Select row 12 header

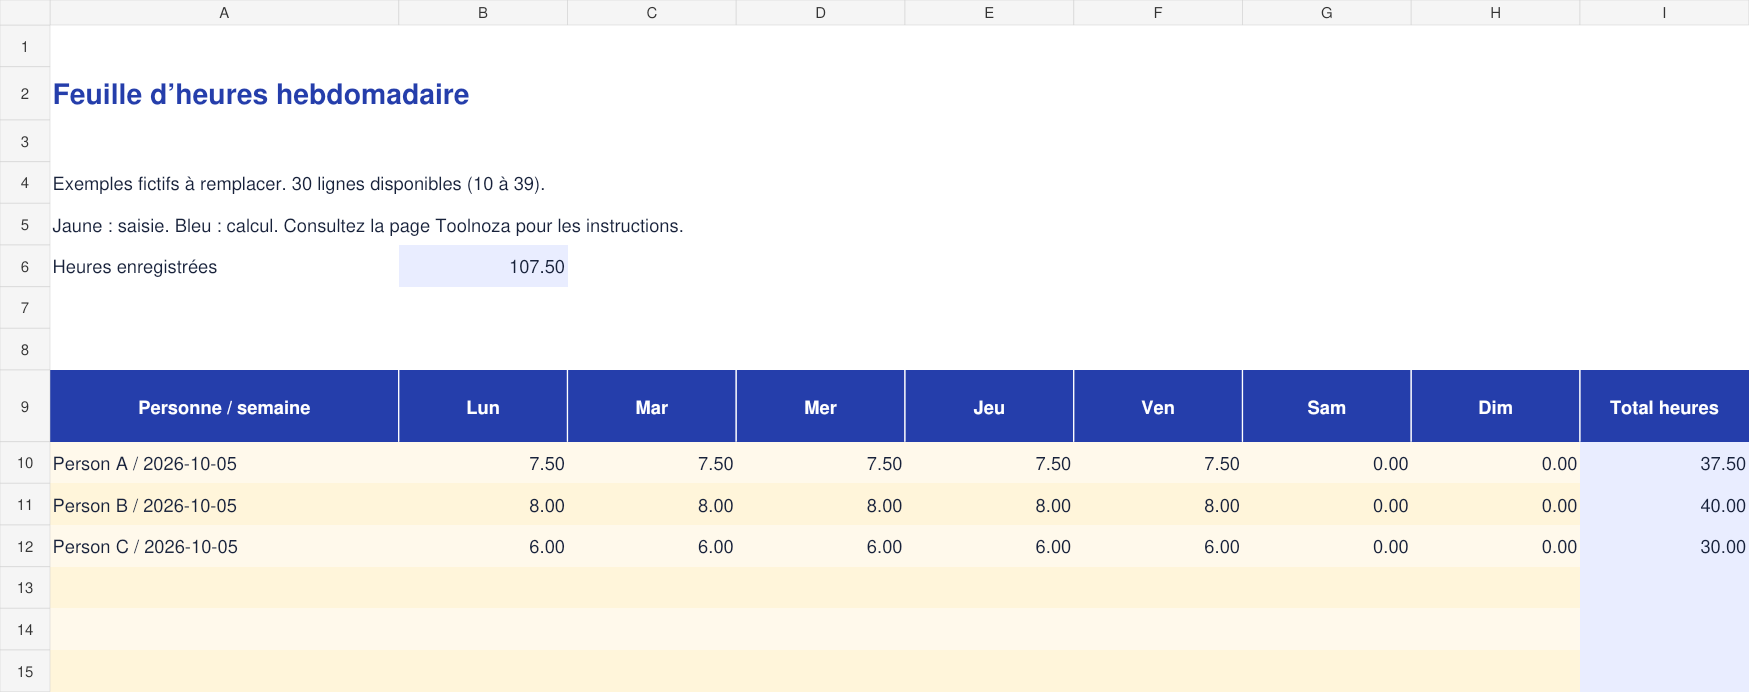click(x=25, y=547)
